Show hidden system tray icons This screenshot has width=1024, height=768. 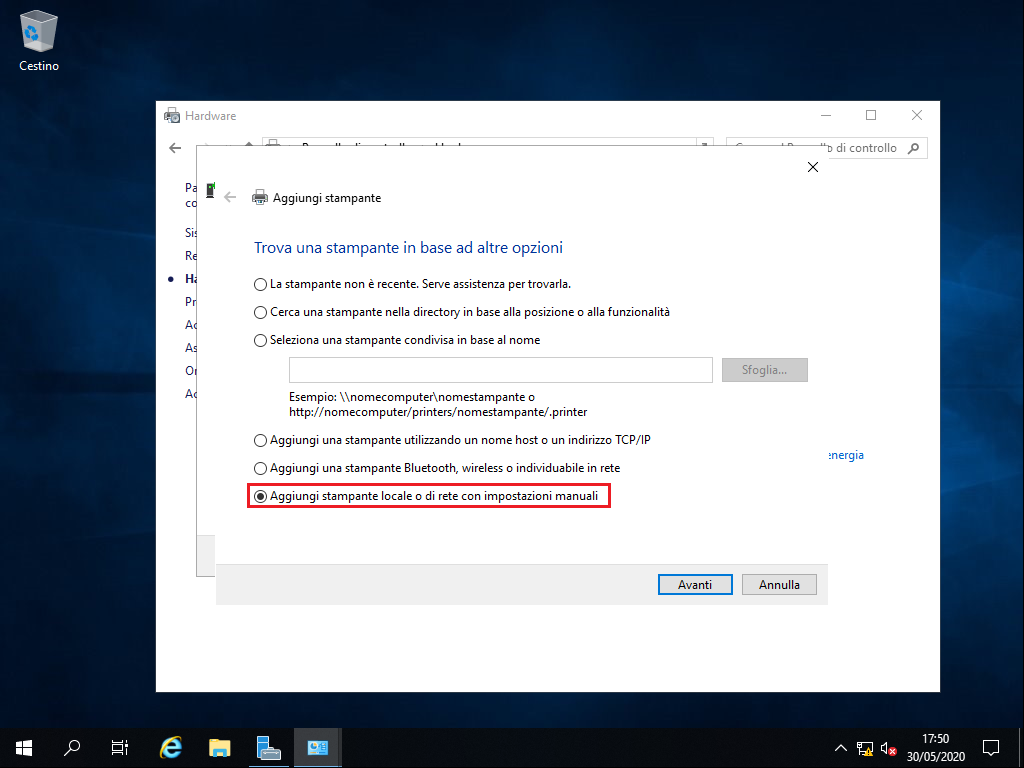pos(840,748)
